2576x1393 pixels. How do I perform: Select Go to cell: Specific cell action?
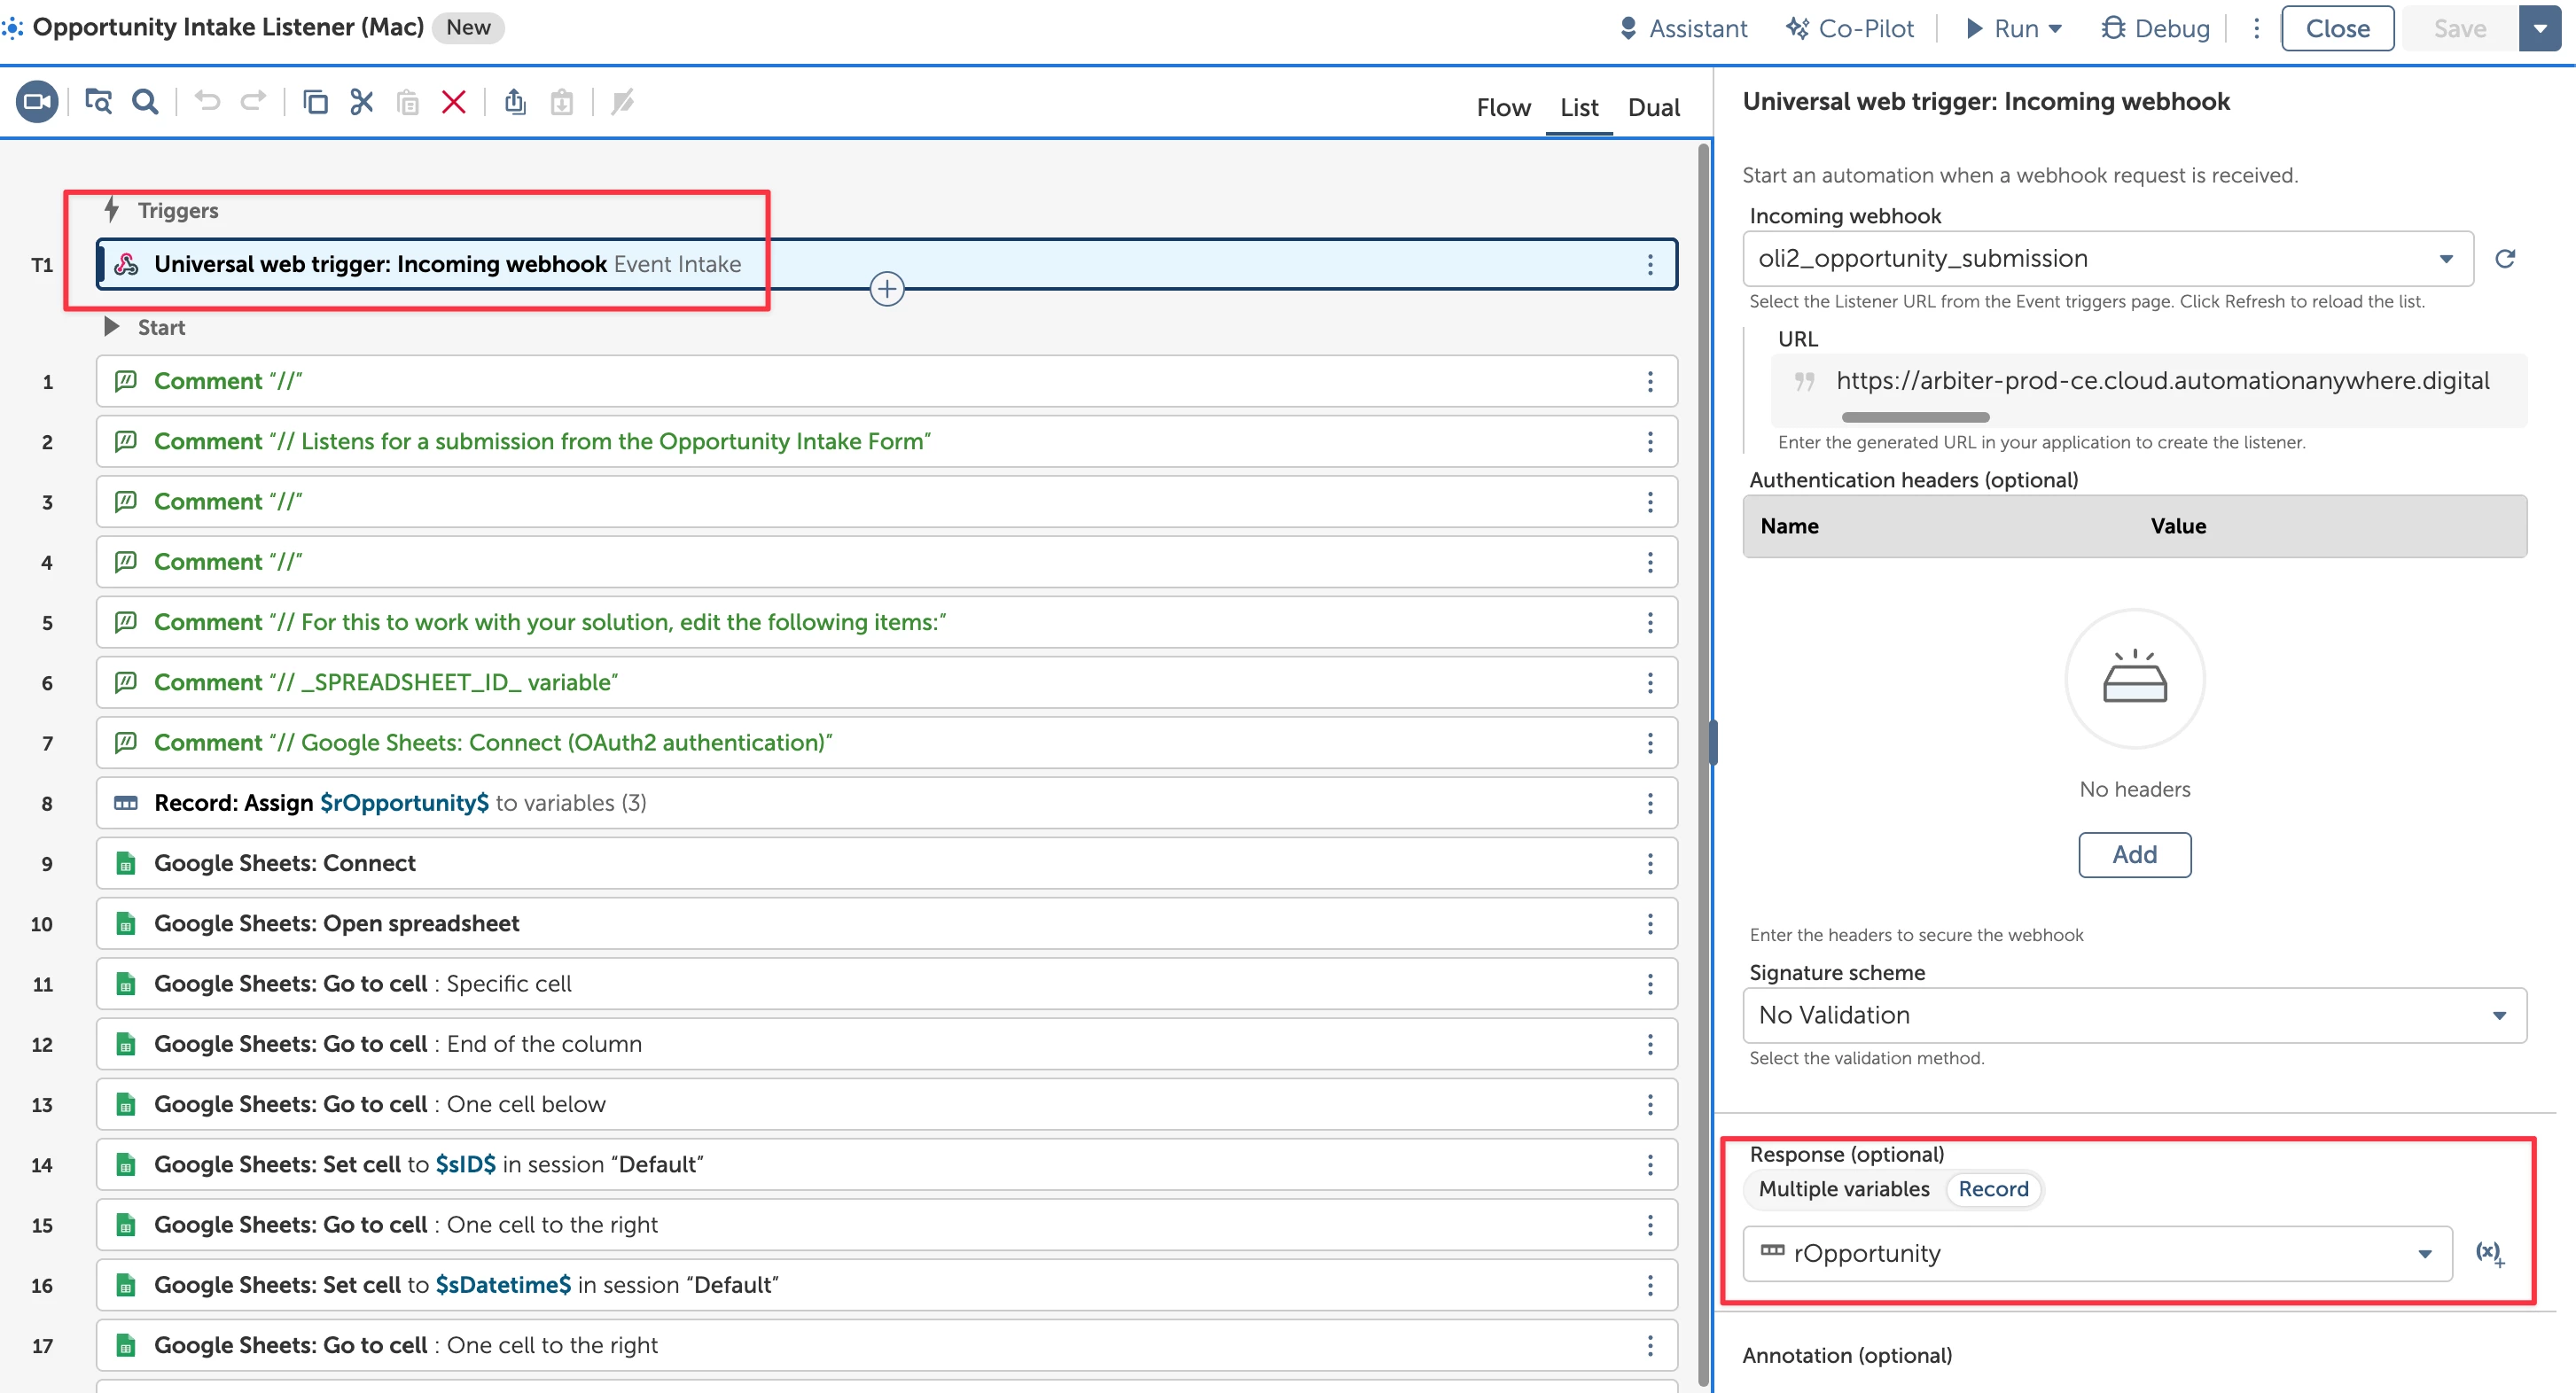[x=886, y=984]
